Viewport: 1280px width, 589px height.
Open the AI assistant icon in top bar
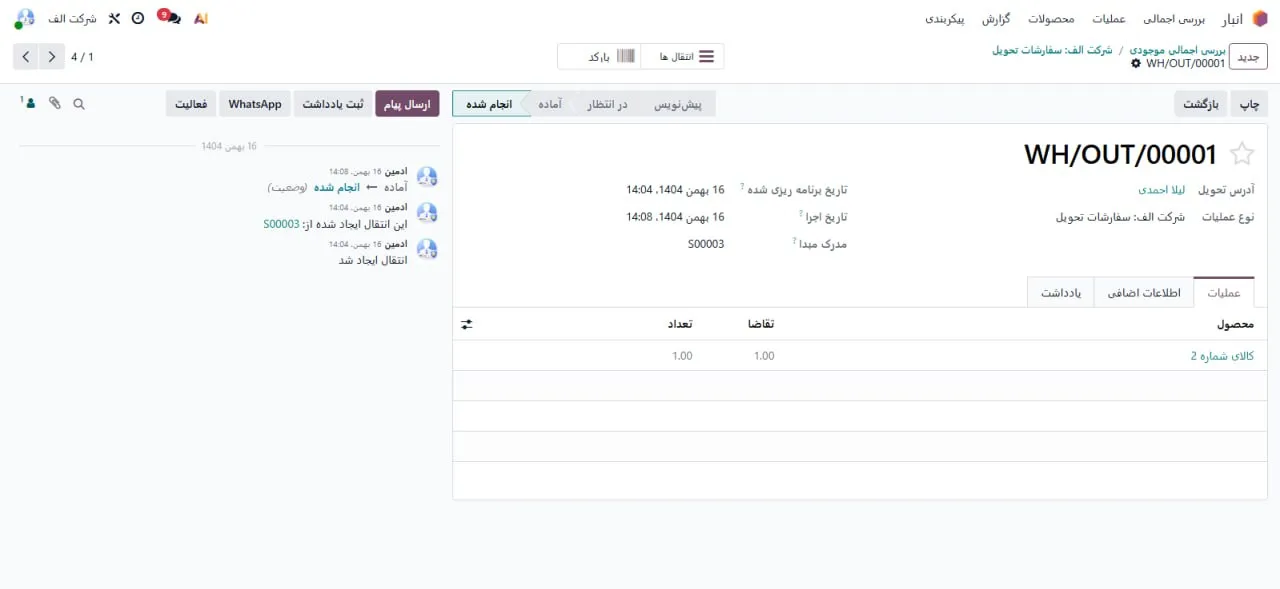point(201,18)
